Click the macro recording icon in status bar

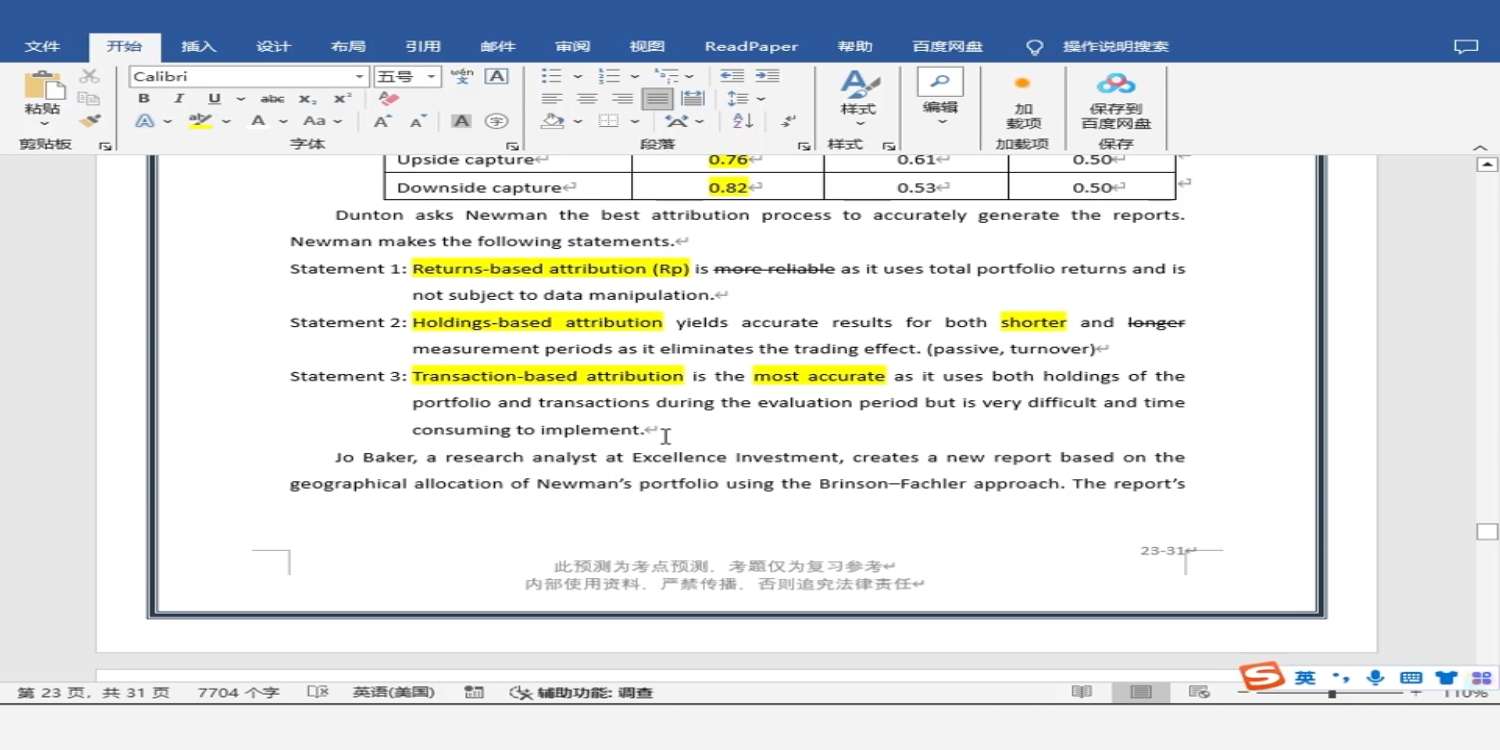point(475,692)
